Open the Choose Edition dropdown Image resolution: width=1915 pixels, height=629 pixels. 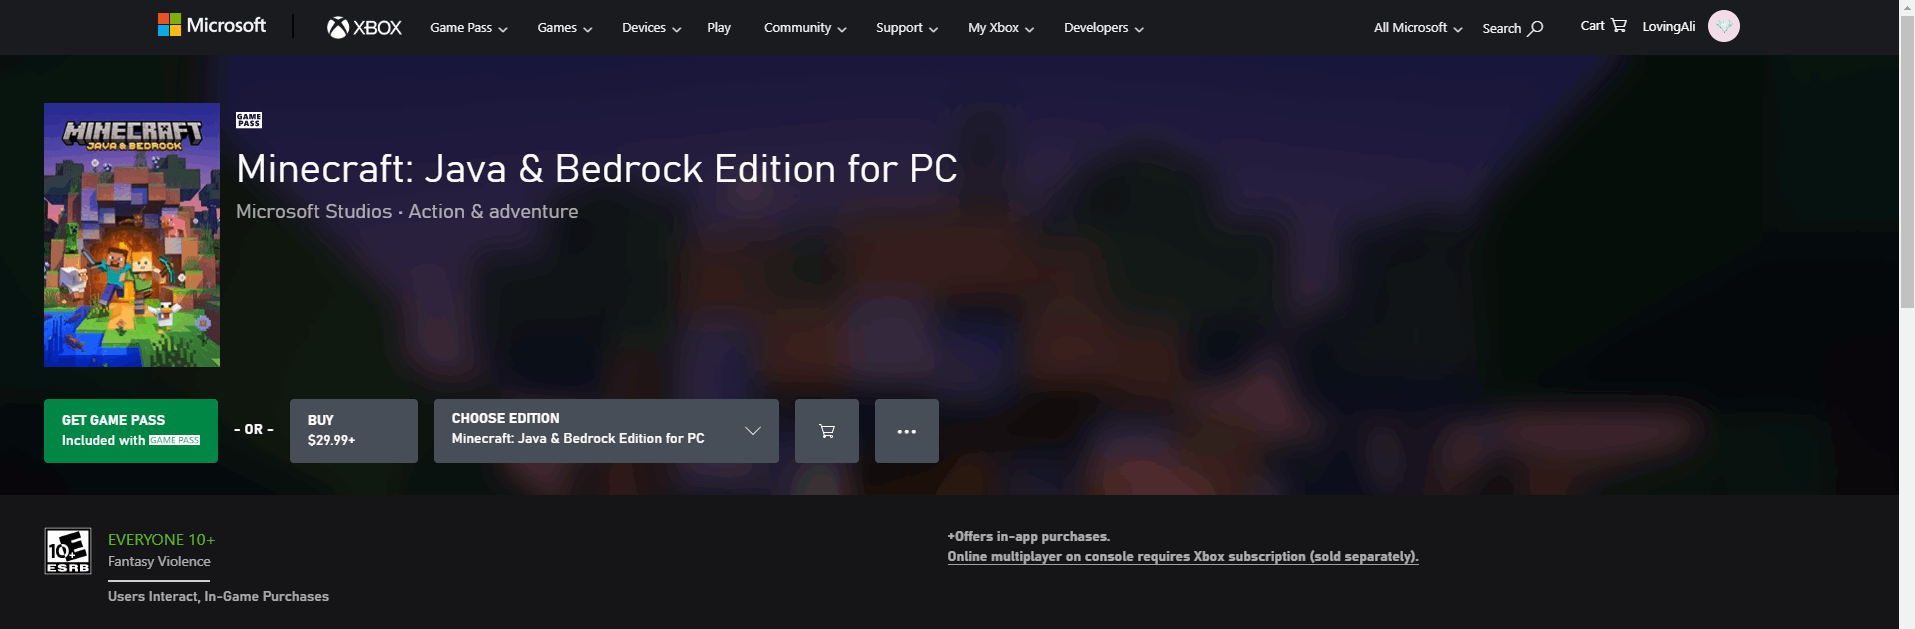click(x=606, y=431)
